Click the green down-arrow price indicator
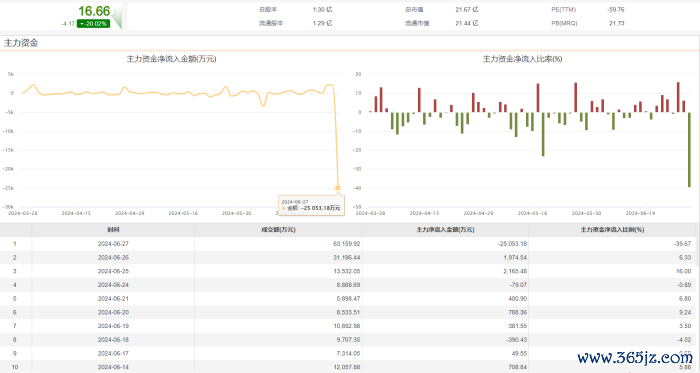Image resolution: width=700 pixels, height=373 pixels. [117, 17]
